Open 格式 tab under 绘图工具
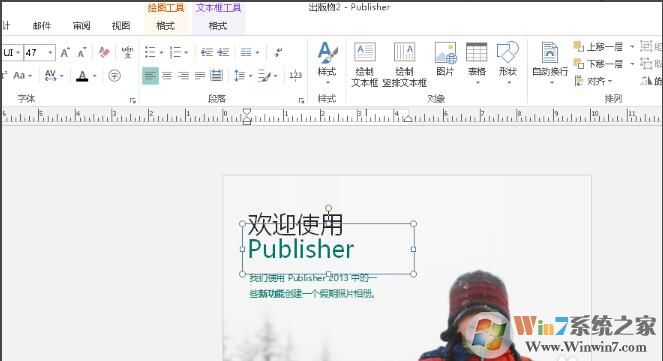Image resolution: width=663 pixels, height=361 pixels. (165, 26)
